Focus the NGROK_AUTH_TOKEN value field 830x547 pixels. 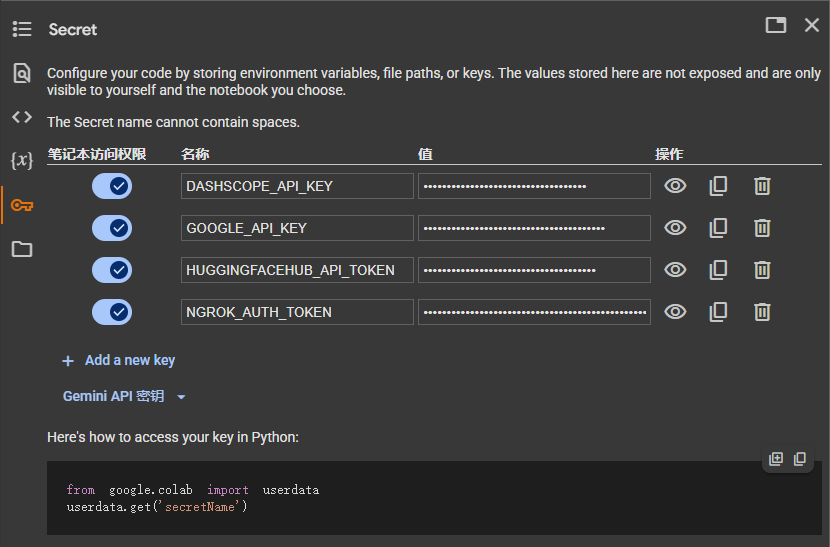tap(534, 312)
